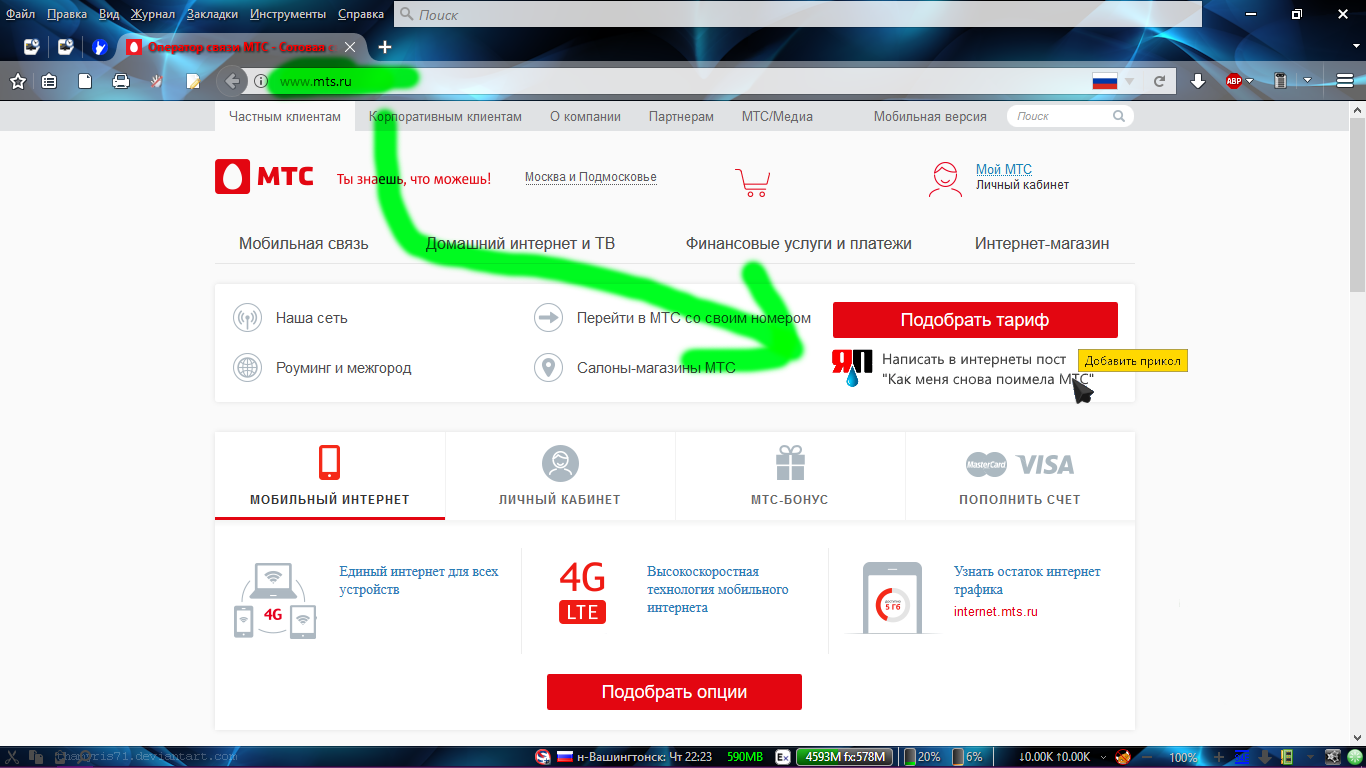This screenshot has height=768, width=1366.
Task: Open the Вид menu
Action: pyautogui.click(x=109, y=14)
